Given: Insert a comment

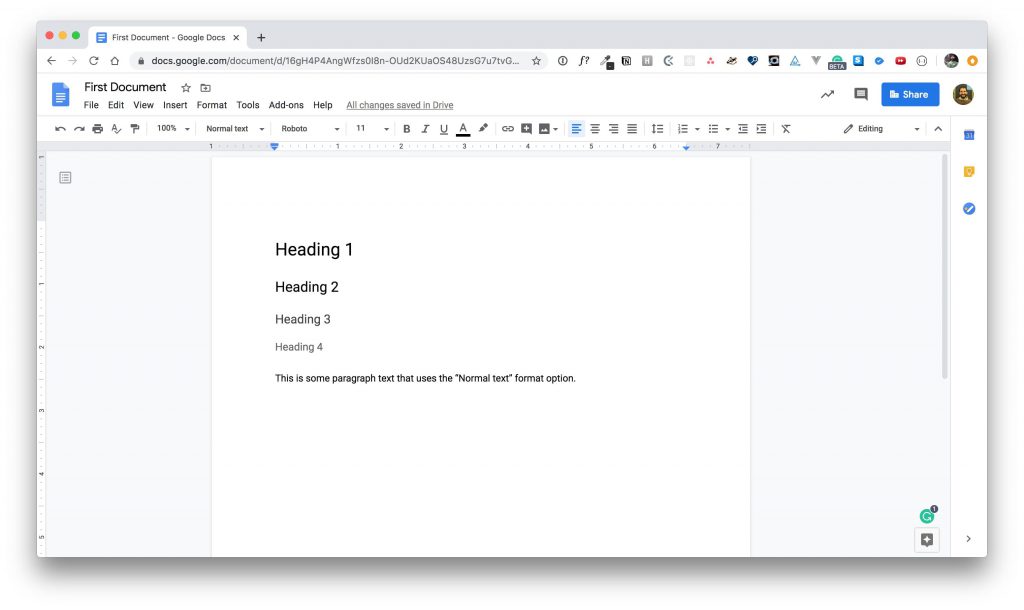Looking at the screenshot, I should 526,128.
